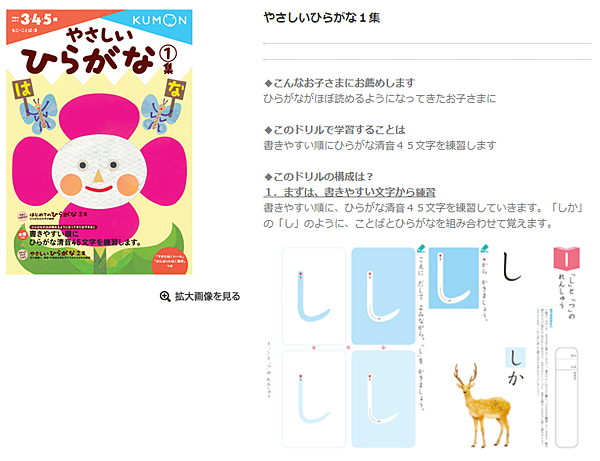Click the な sign held by right butterfly
This screenshot has width=600, height=461.
click(x=176, y=90)
